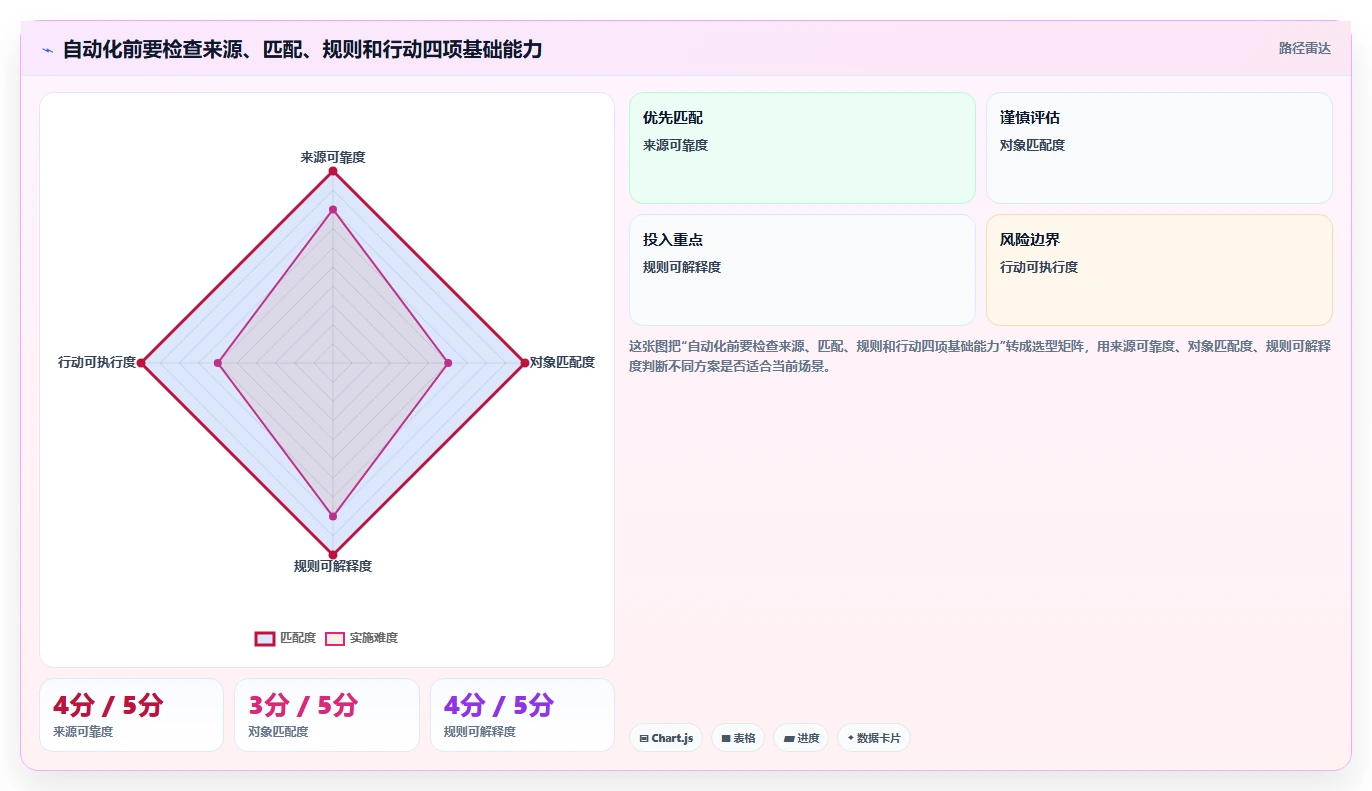Click the inner 实施难度 point on 行动可执行度 axis

pyautogui.click(x=218, y=363)
